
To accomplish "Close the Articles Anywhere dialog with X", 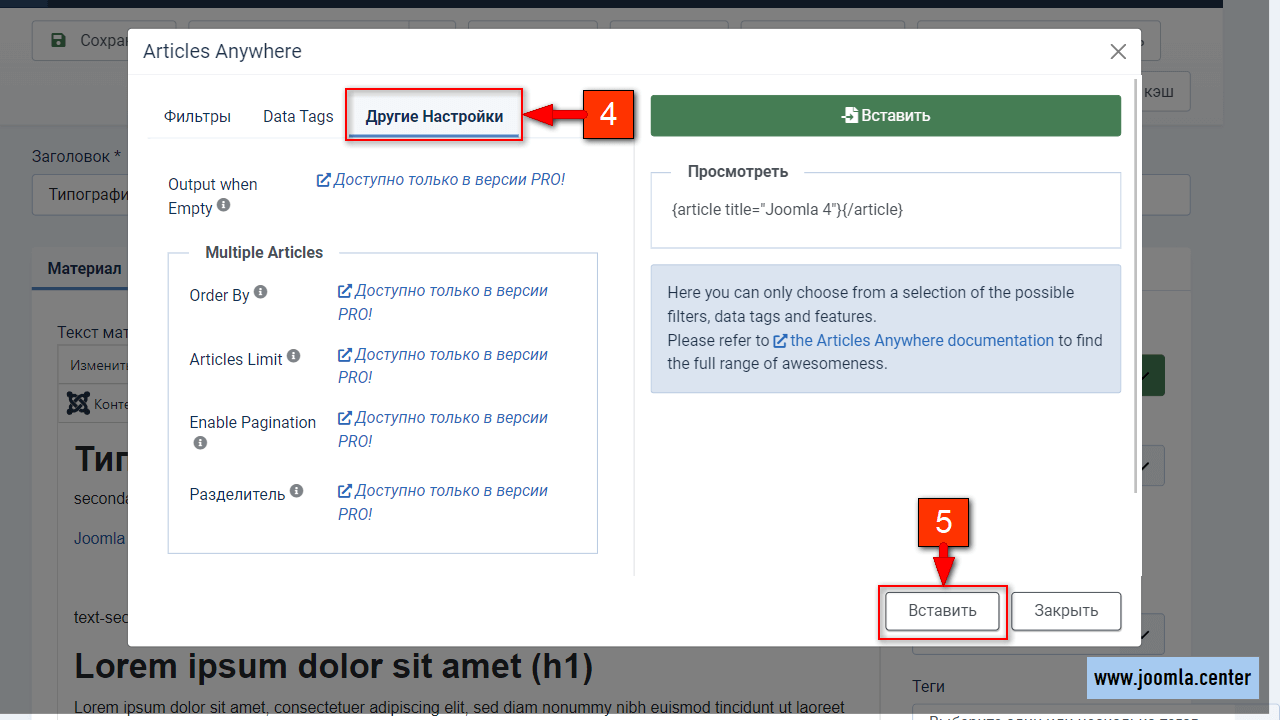I will click(x=1118, y=52).
